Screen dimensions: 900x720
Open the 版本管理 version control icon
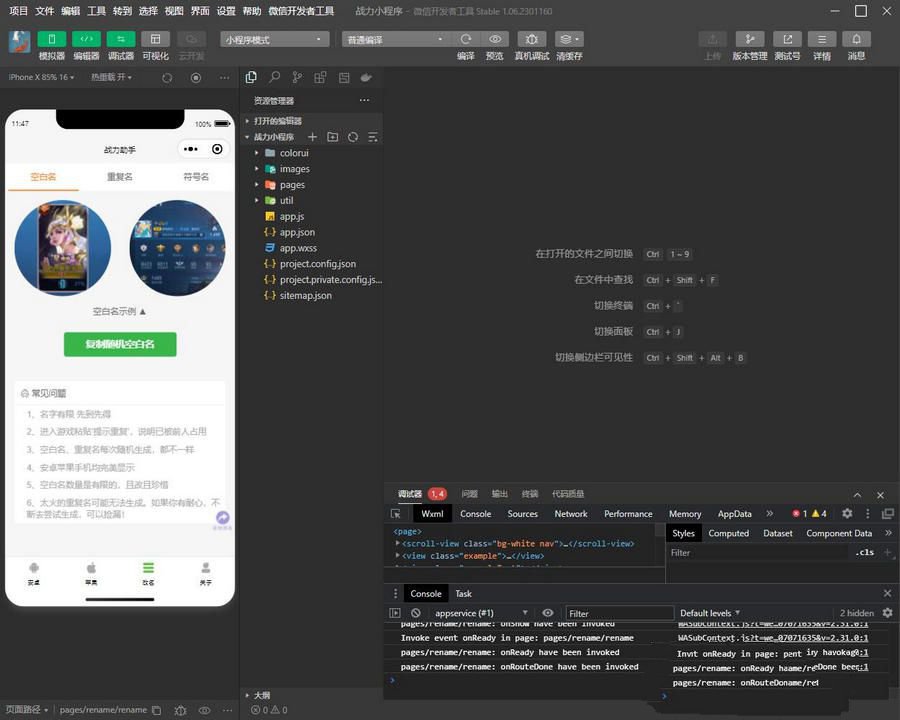tap(749, 39)
